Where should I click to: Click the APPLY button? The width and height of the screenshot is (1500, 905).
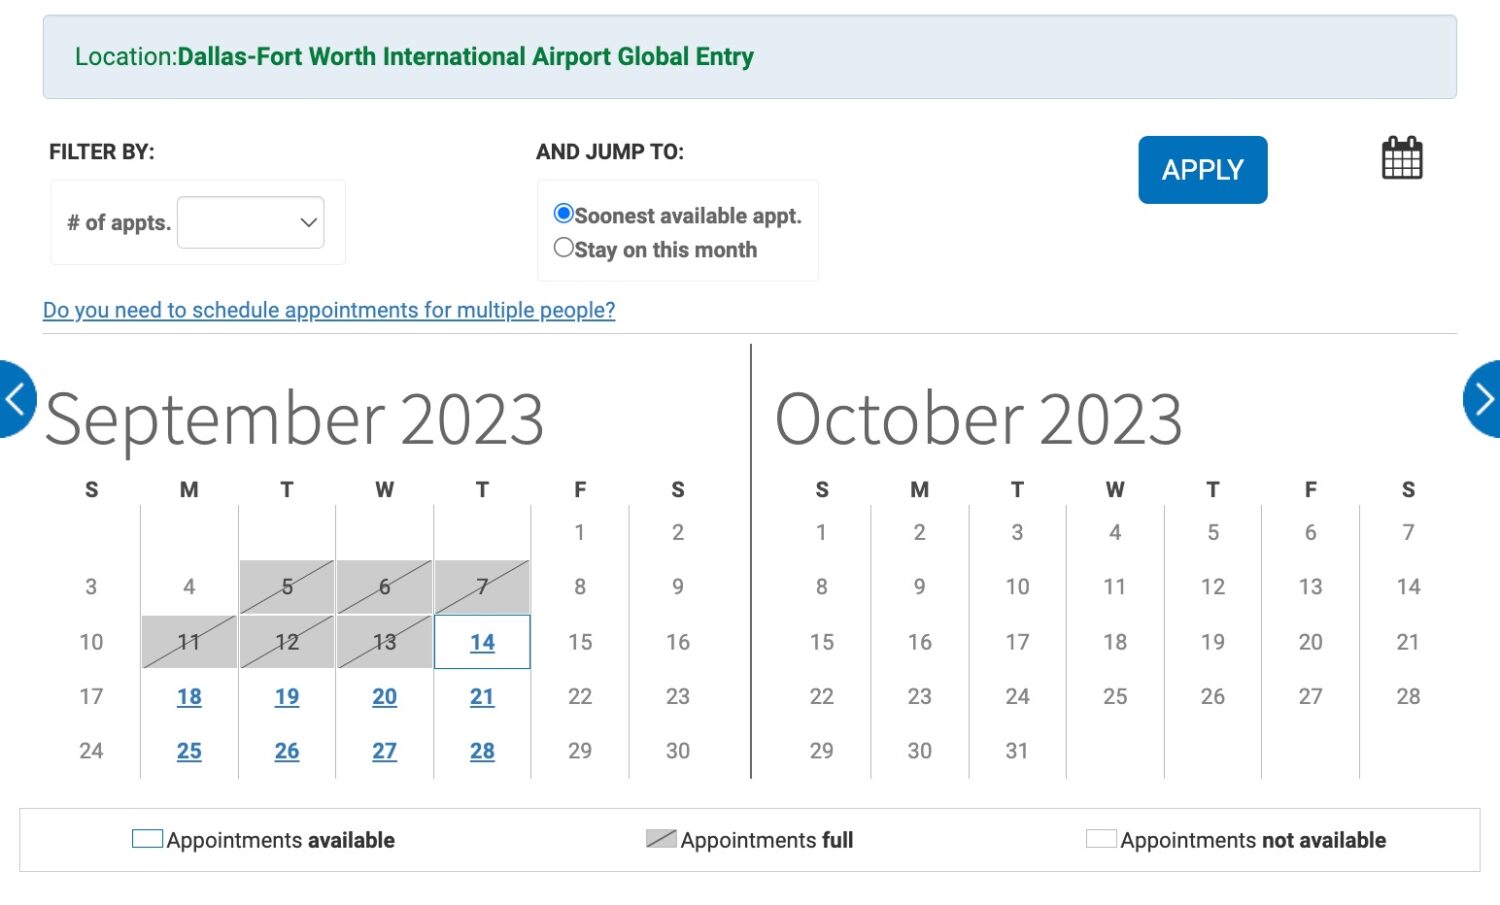click(1203, 169)
